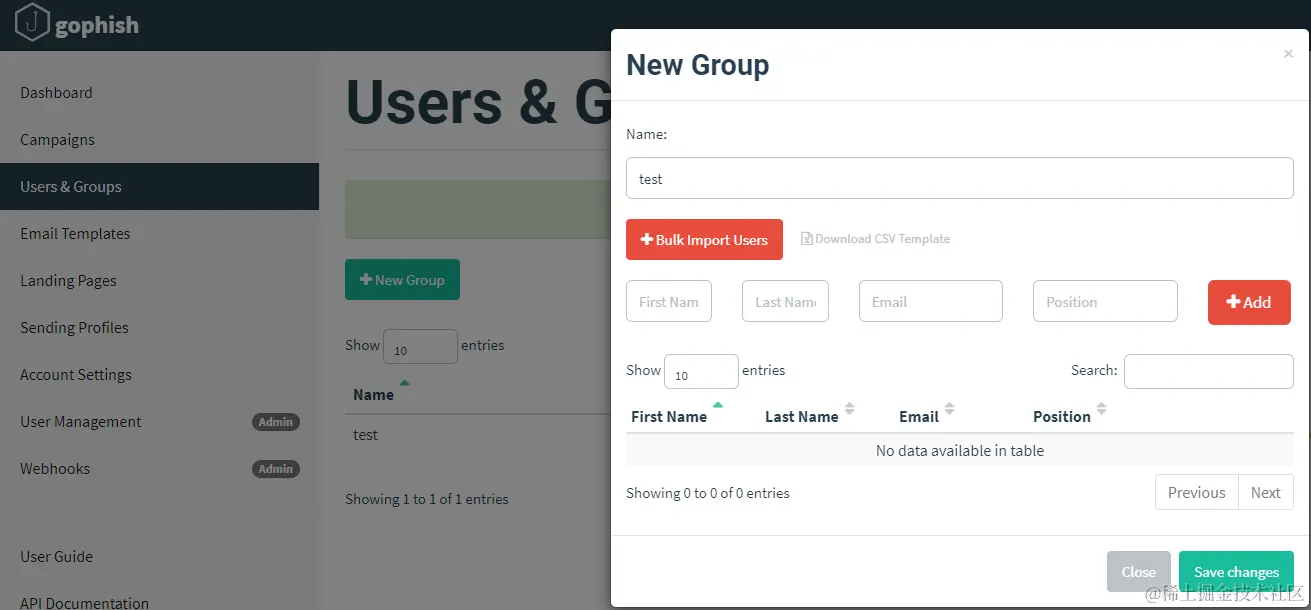This screenshot has height=610, width=1311.
Task: Click the Name column sort arrow in Users & Groups
Action: point(404,383)
